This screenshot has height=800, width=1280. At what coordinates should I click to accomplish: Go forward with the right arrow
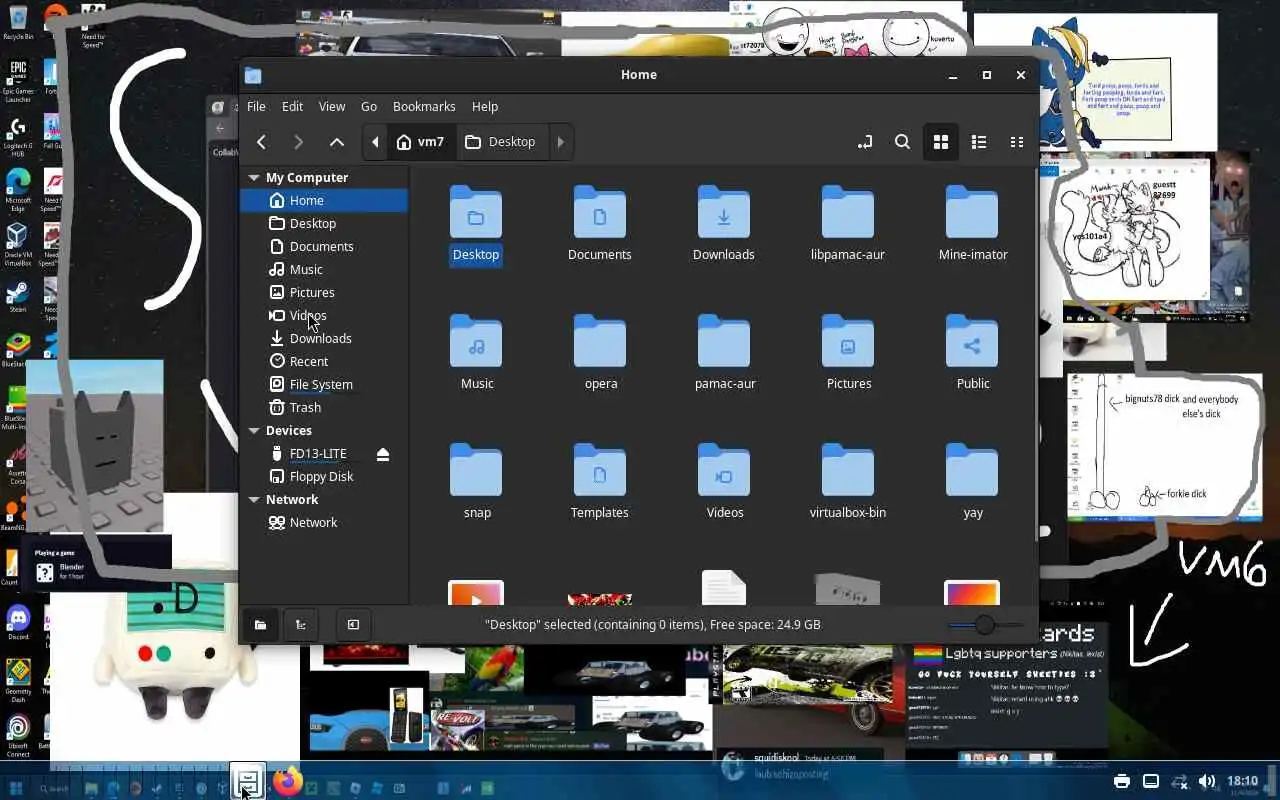click(x=298, y=142)
